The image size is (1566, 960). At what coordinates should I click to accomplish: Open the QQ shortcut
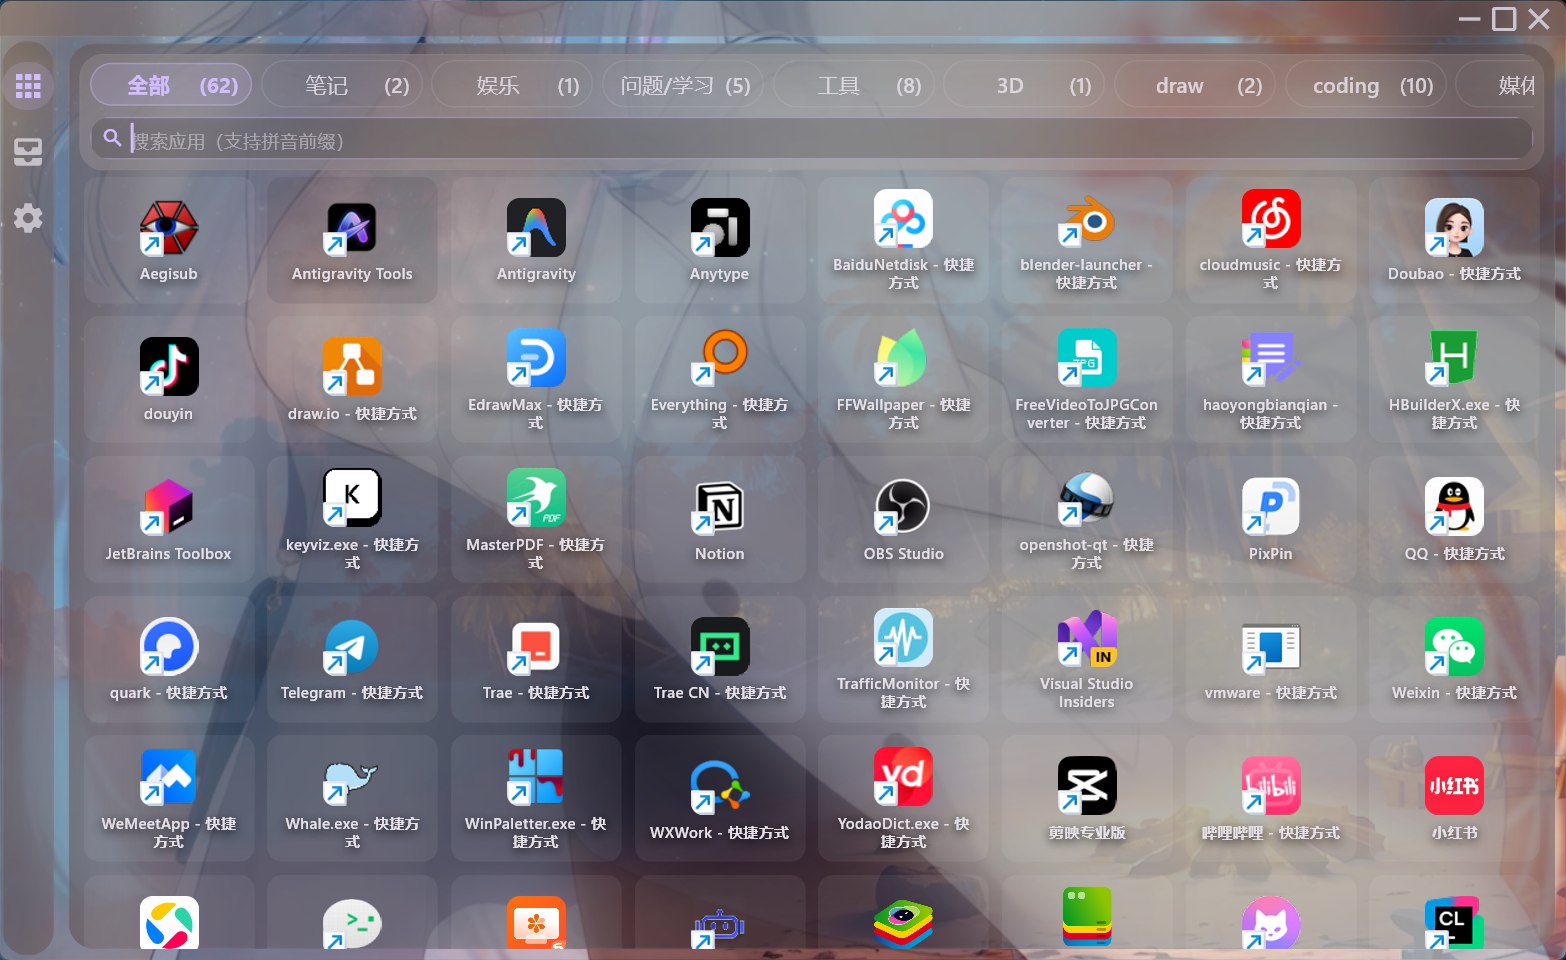[x=1453, y=518]
